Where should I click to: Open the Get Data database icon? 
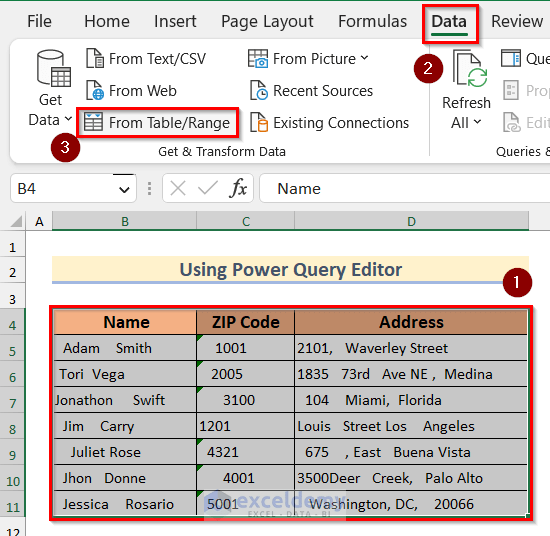click(x=54, y=68)
